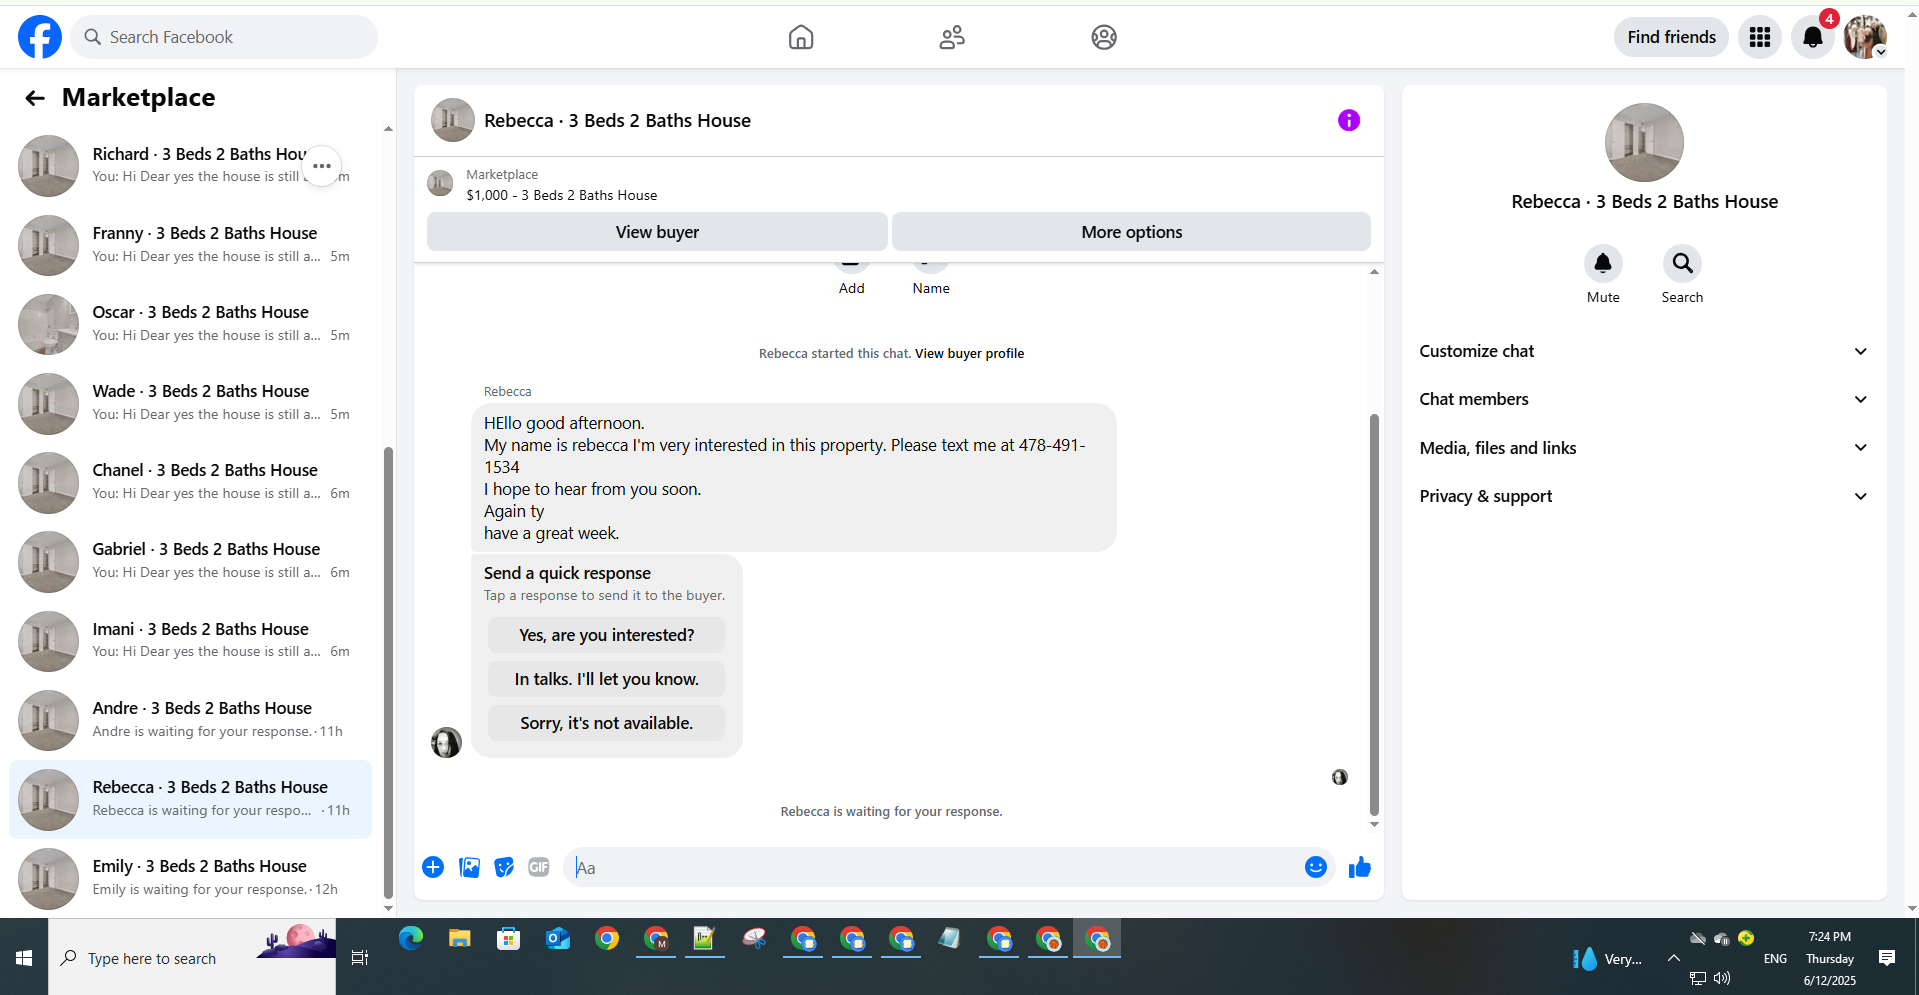
Task: Choose a GIF icon in composer
Action: [x=539, y=867]
